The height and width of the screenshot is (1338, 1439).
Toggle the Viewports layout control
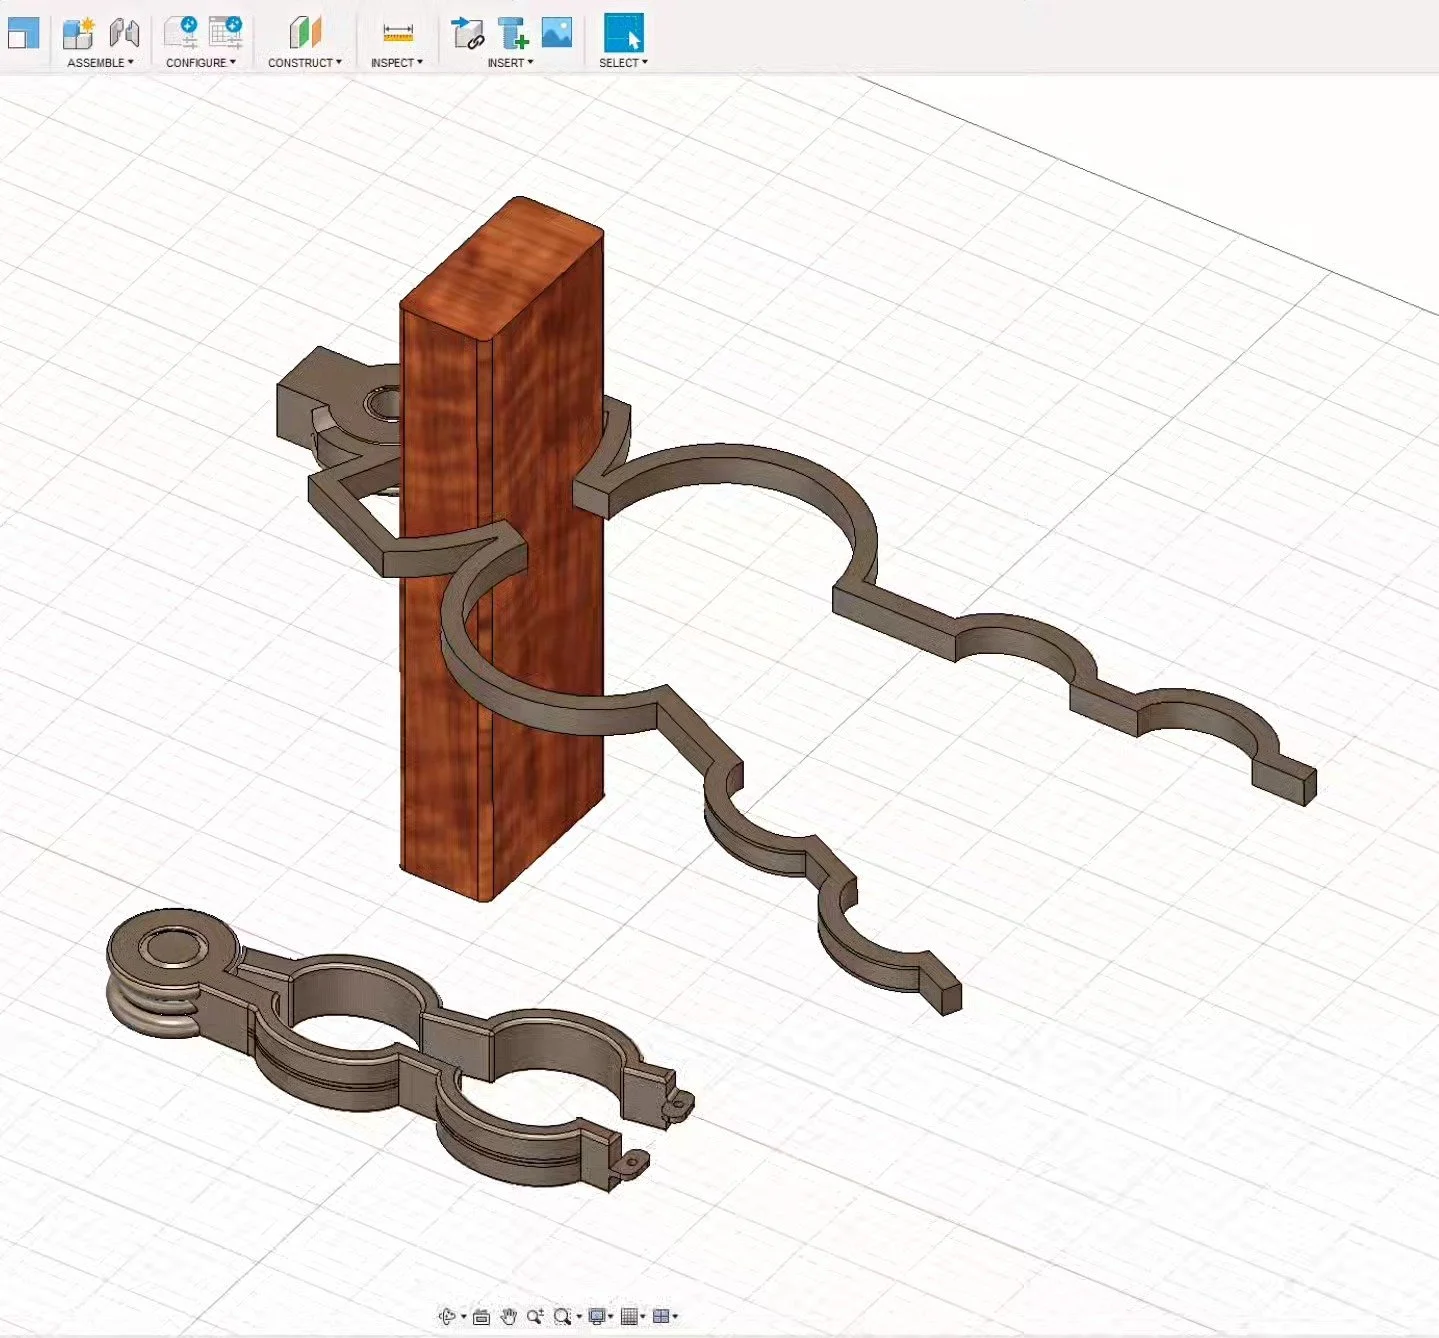663,1316
